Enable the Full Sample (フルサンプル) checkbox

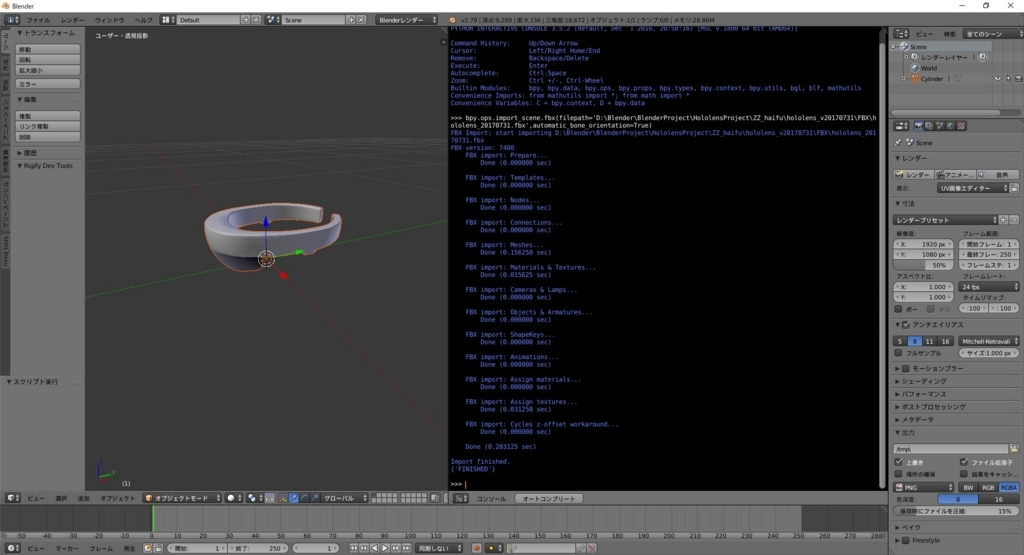pos(899,353)
